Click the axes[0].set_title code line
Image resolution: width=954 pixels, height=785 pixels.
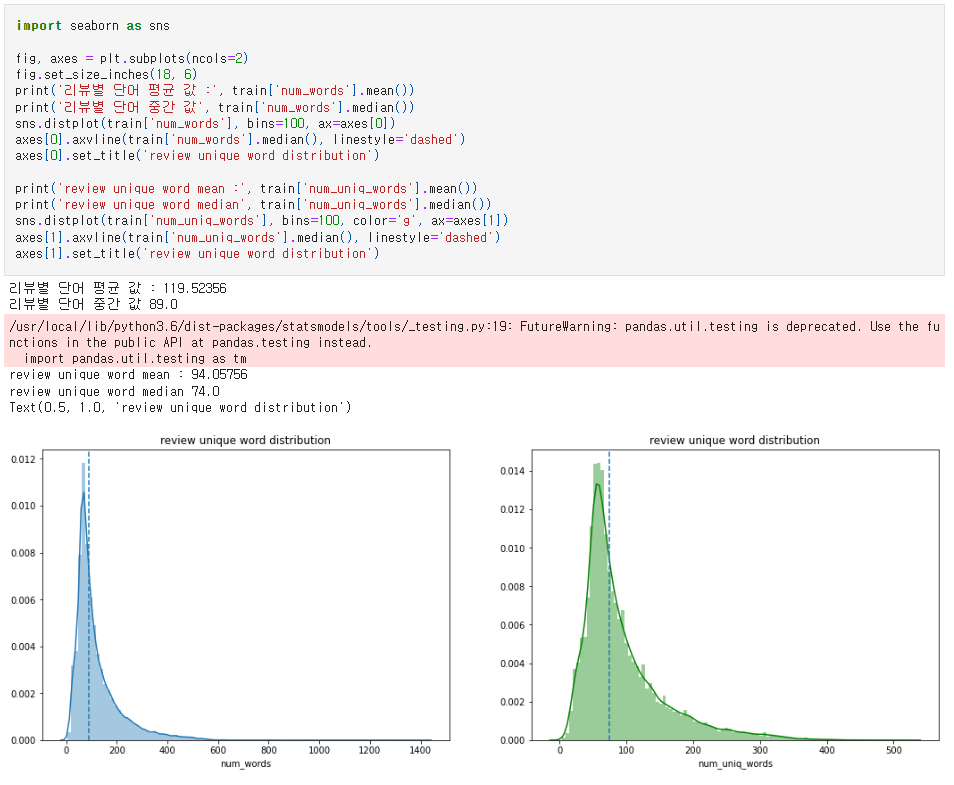pyautogui.click(x=197, y=156)
